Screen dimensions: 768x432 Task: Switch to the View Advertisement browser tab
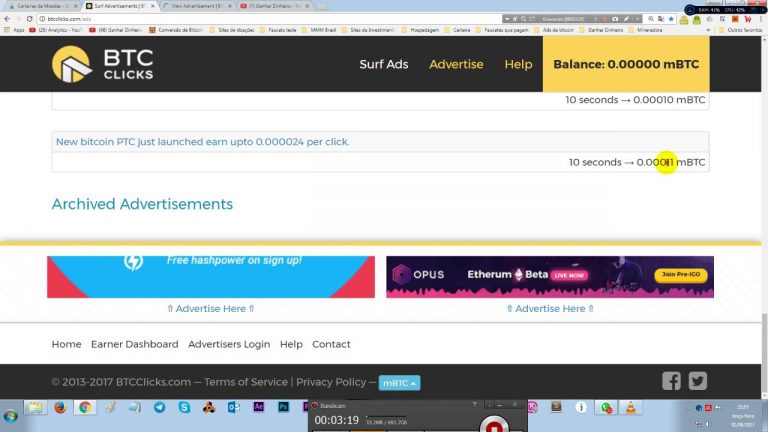tap(197, 6)
